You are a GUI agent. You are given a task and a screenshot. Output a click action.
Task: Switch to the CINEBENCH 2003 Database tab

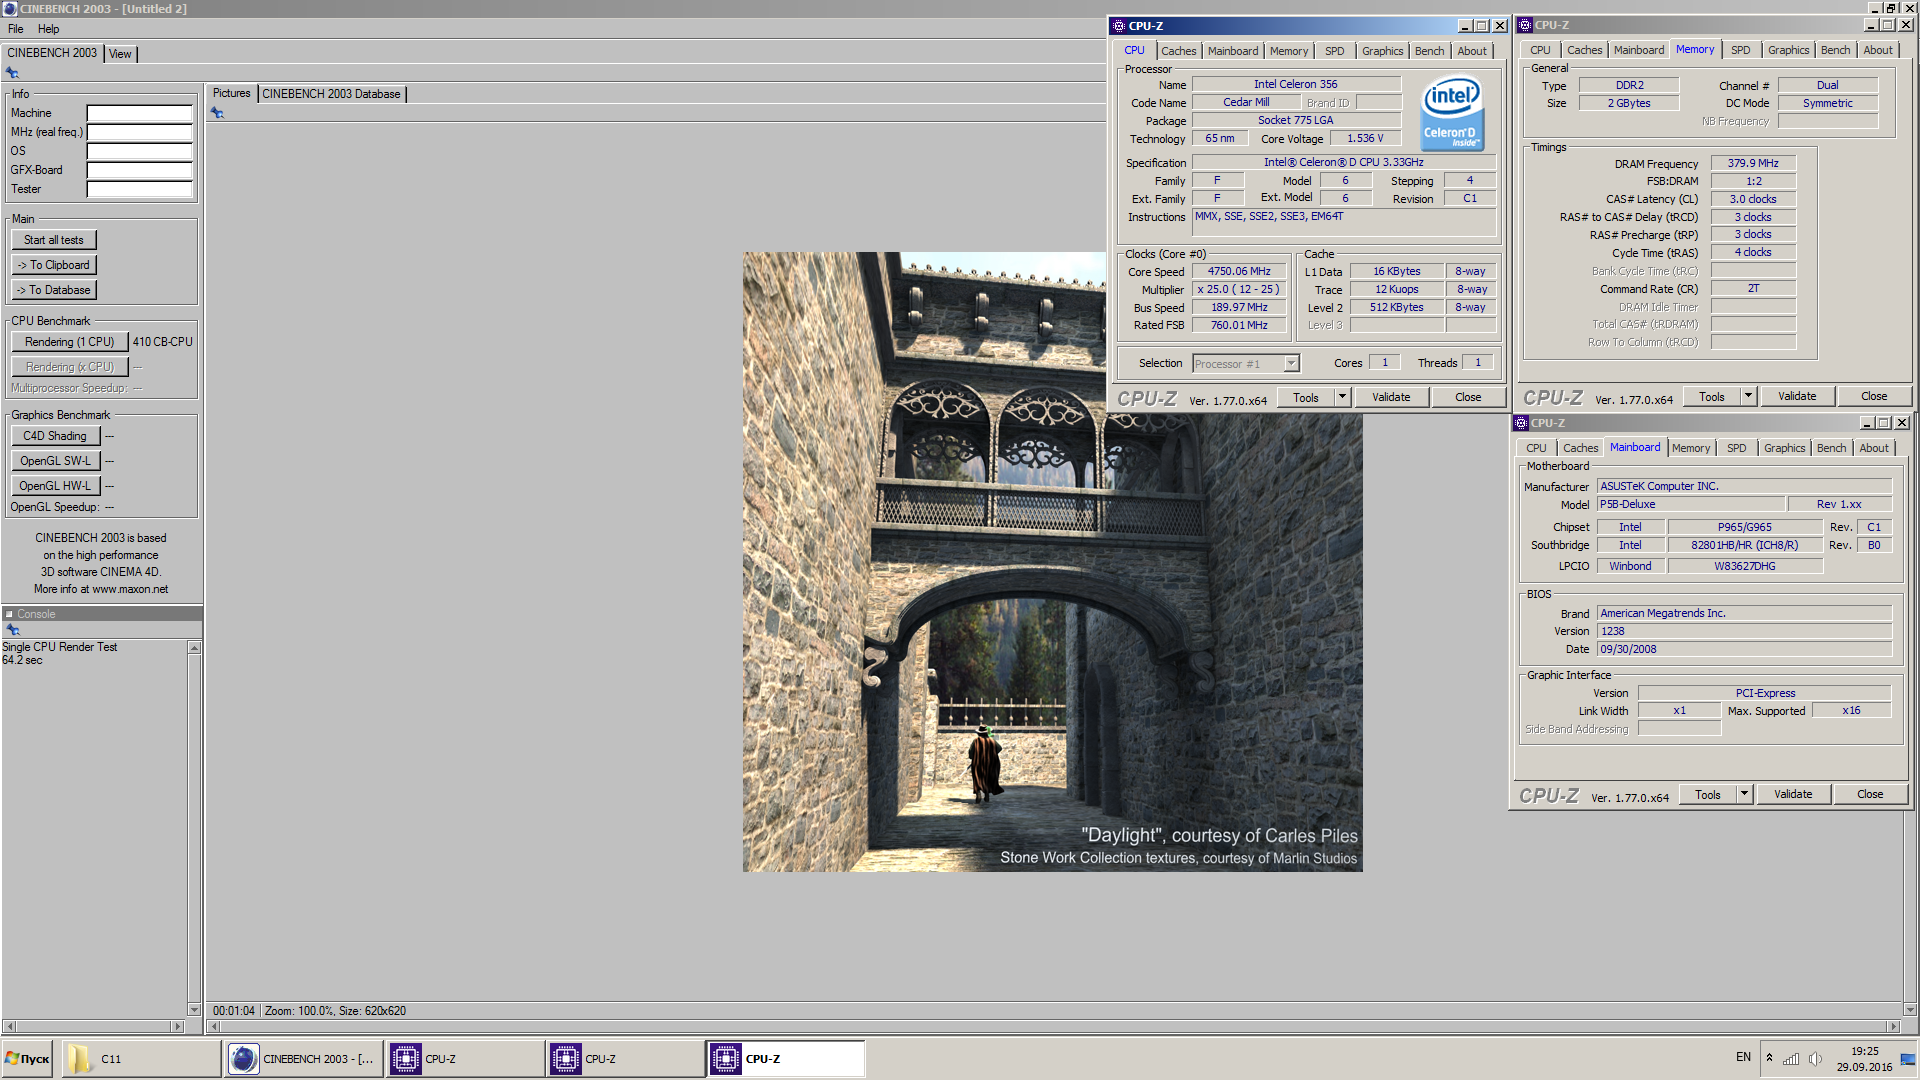tap(331, 94)
